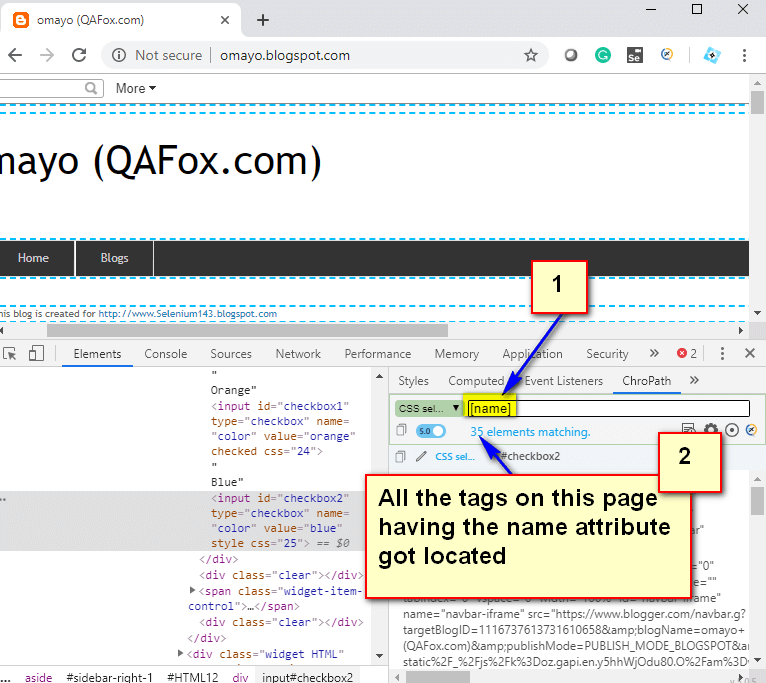
Task: Open the Selenium IDE extension icon
Action: pyautogui.click(x=635, y=55)
